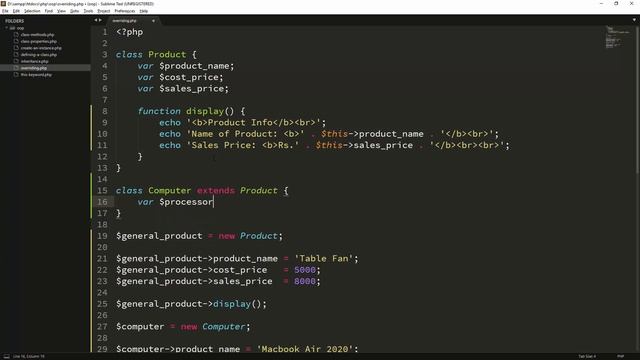Viewport: 640px width, 360px height.
Task: Click line number 16 in the gutter
Action: [x=102, y=202]
